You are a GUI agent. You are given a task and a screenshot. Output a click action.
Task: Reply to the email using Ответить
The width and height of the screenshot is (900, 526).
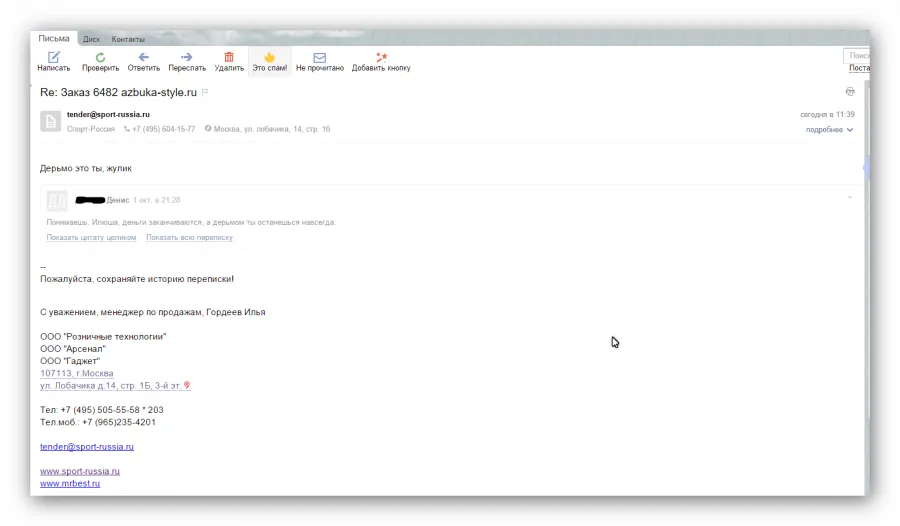[143, 61]
